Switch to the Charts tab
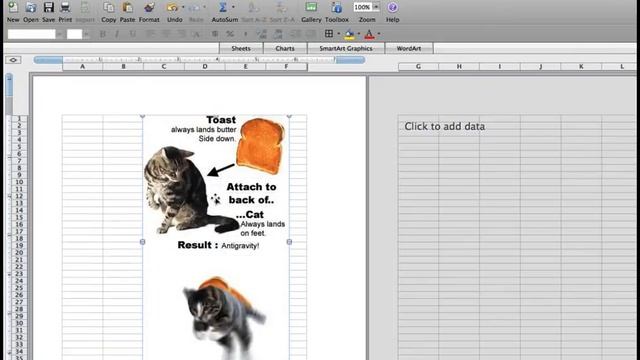 click(285, 48)
